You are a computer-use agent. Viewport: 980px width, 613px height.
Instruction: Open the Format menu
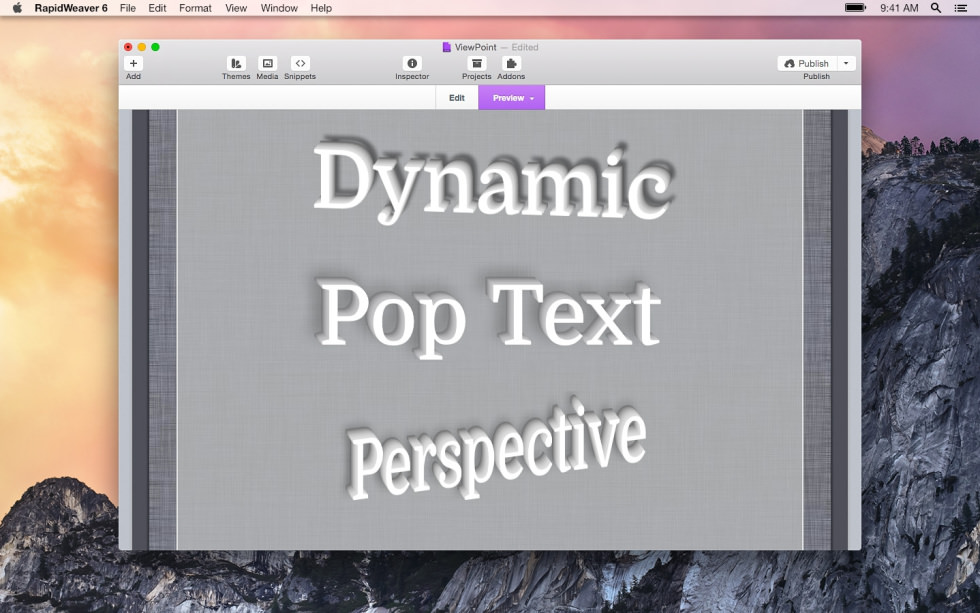click(195, 8)
